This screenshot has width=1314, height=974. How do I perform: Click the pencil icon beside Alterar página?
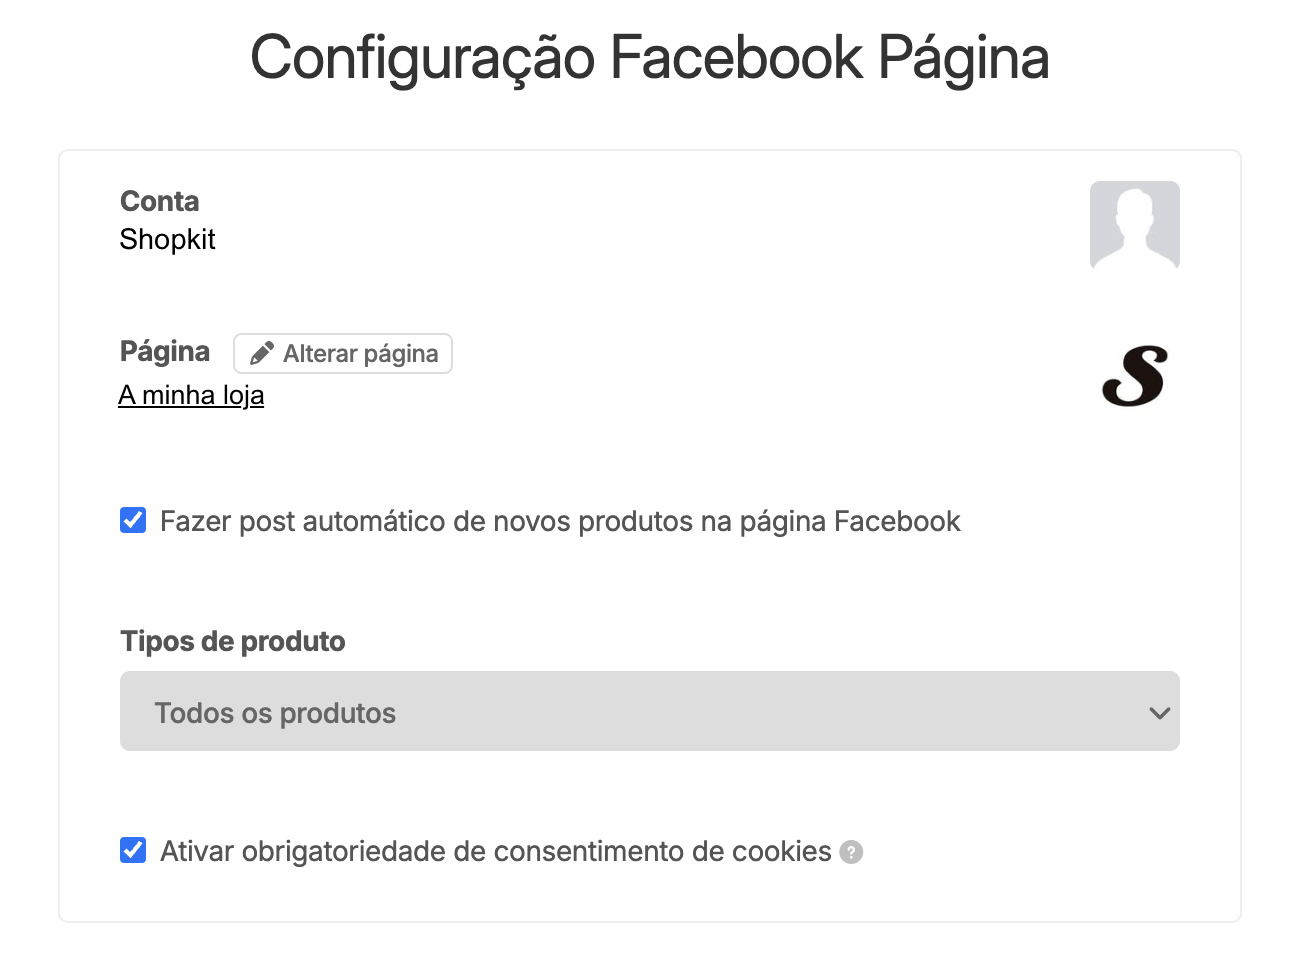[x=262, y=354]
